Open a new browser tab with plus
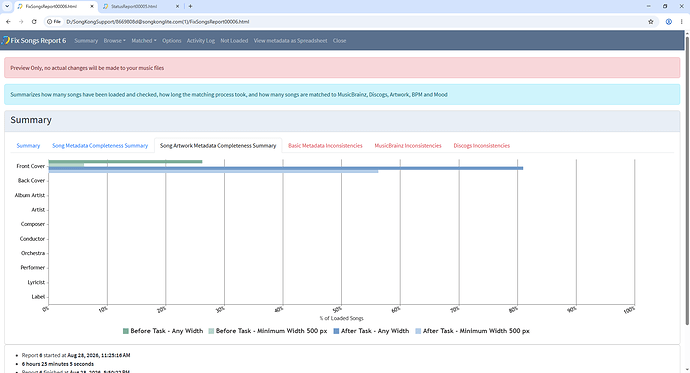The width and height of the screenshot is (690, 373). tap(190, 6)
